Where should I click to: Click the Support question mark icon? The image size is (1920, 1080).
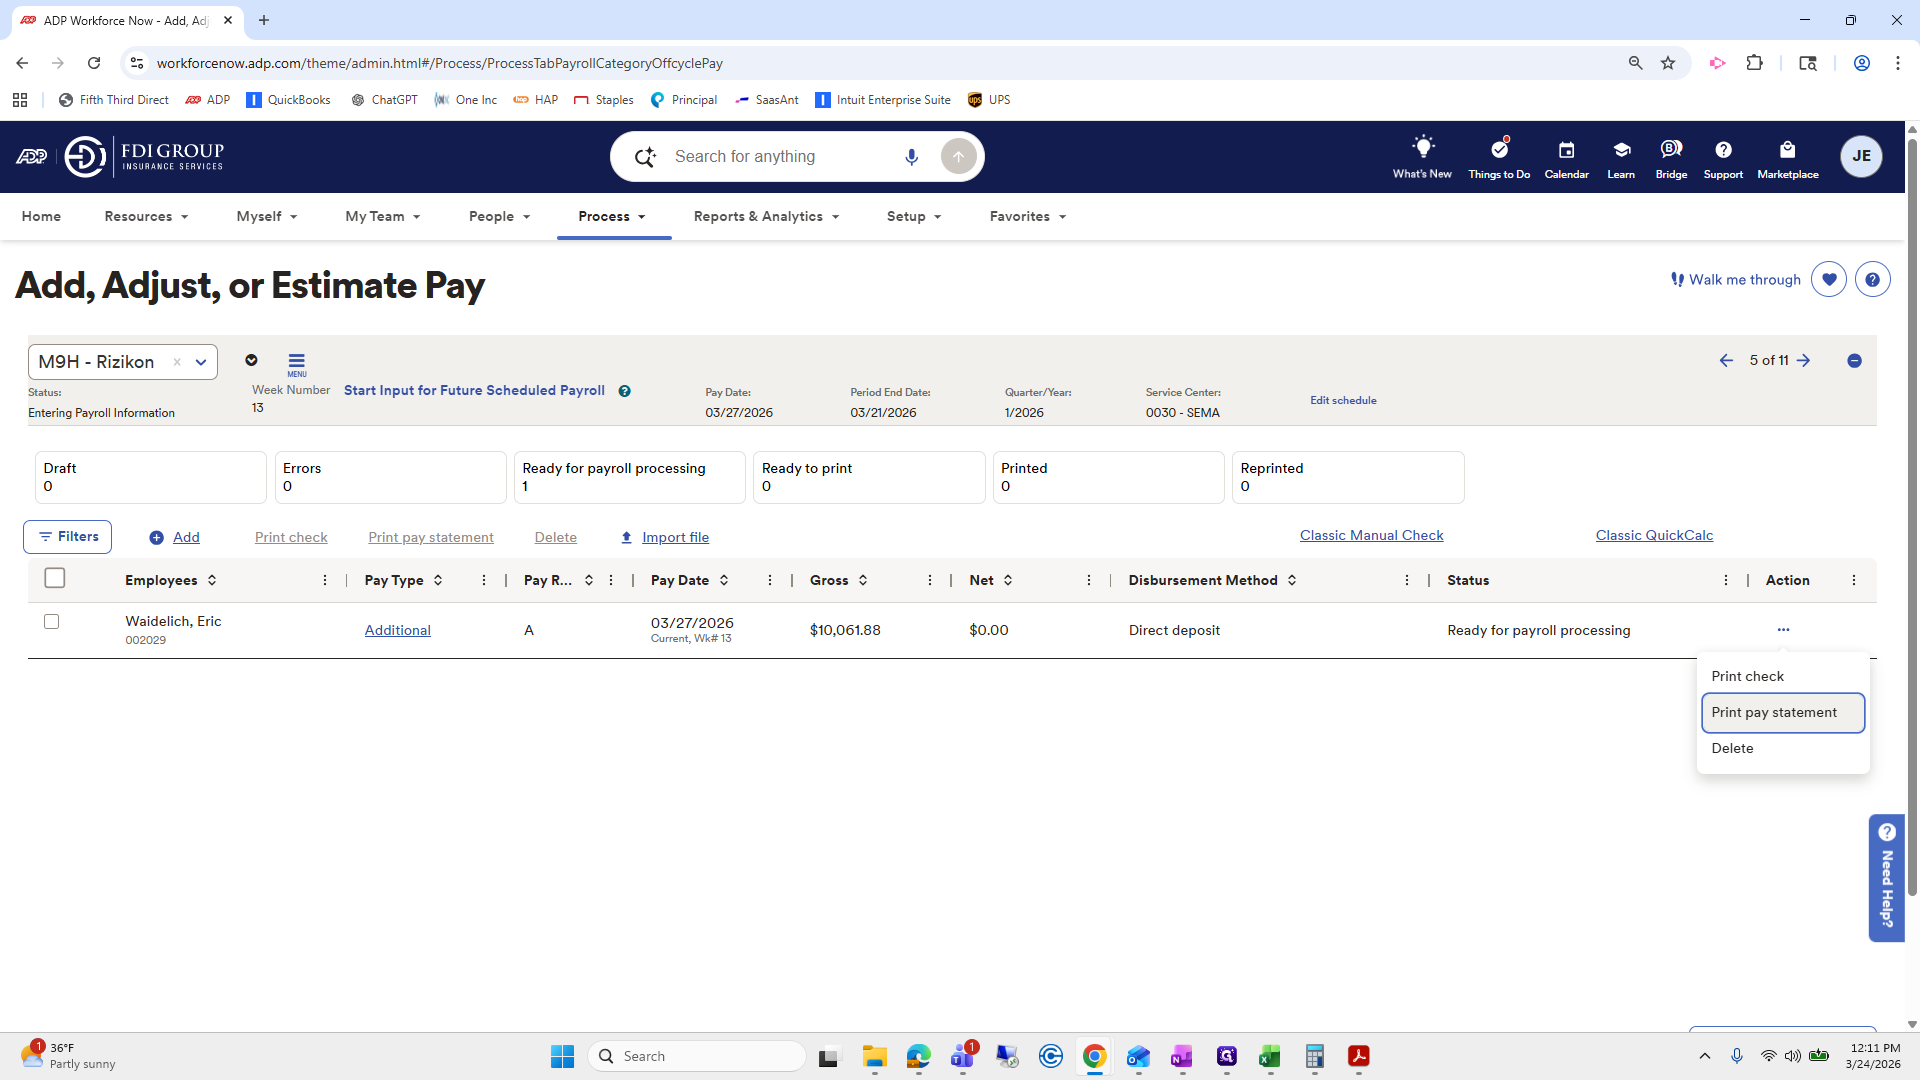click(1723, 150)
